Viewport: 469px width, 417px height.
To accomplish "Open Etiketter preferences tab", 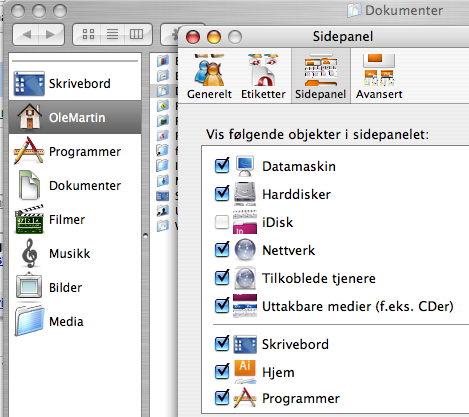I will click(x=263, y=77).
